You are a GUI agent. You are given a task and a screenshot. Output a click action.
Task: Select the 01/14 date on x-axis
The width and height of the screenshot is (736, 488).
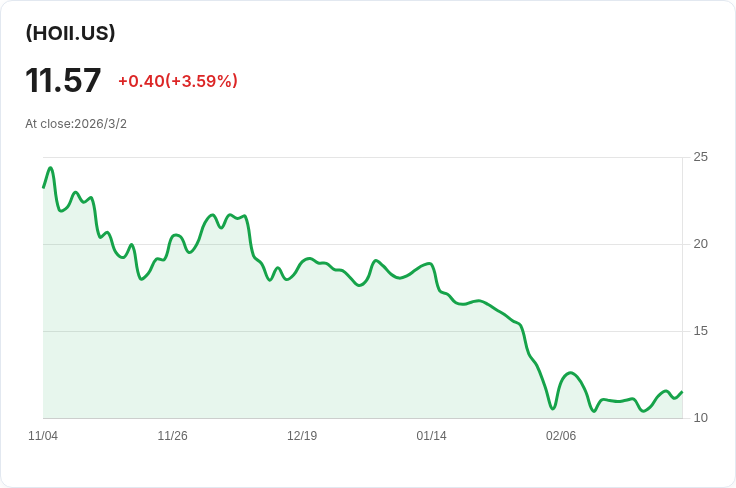pyautogui.click(x=431, y=436)
